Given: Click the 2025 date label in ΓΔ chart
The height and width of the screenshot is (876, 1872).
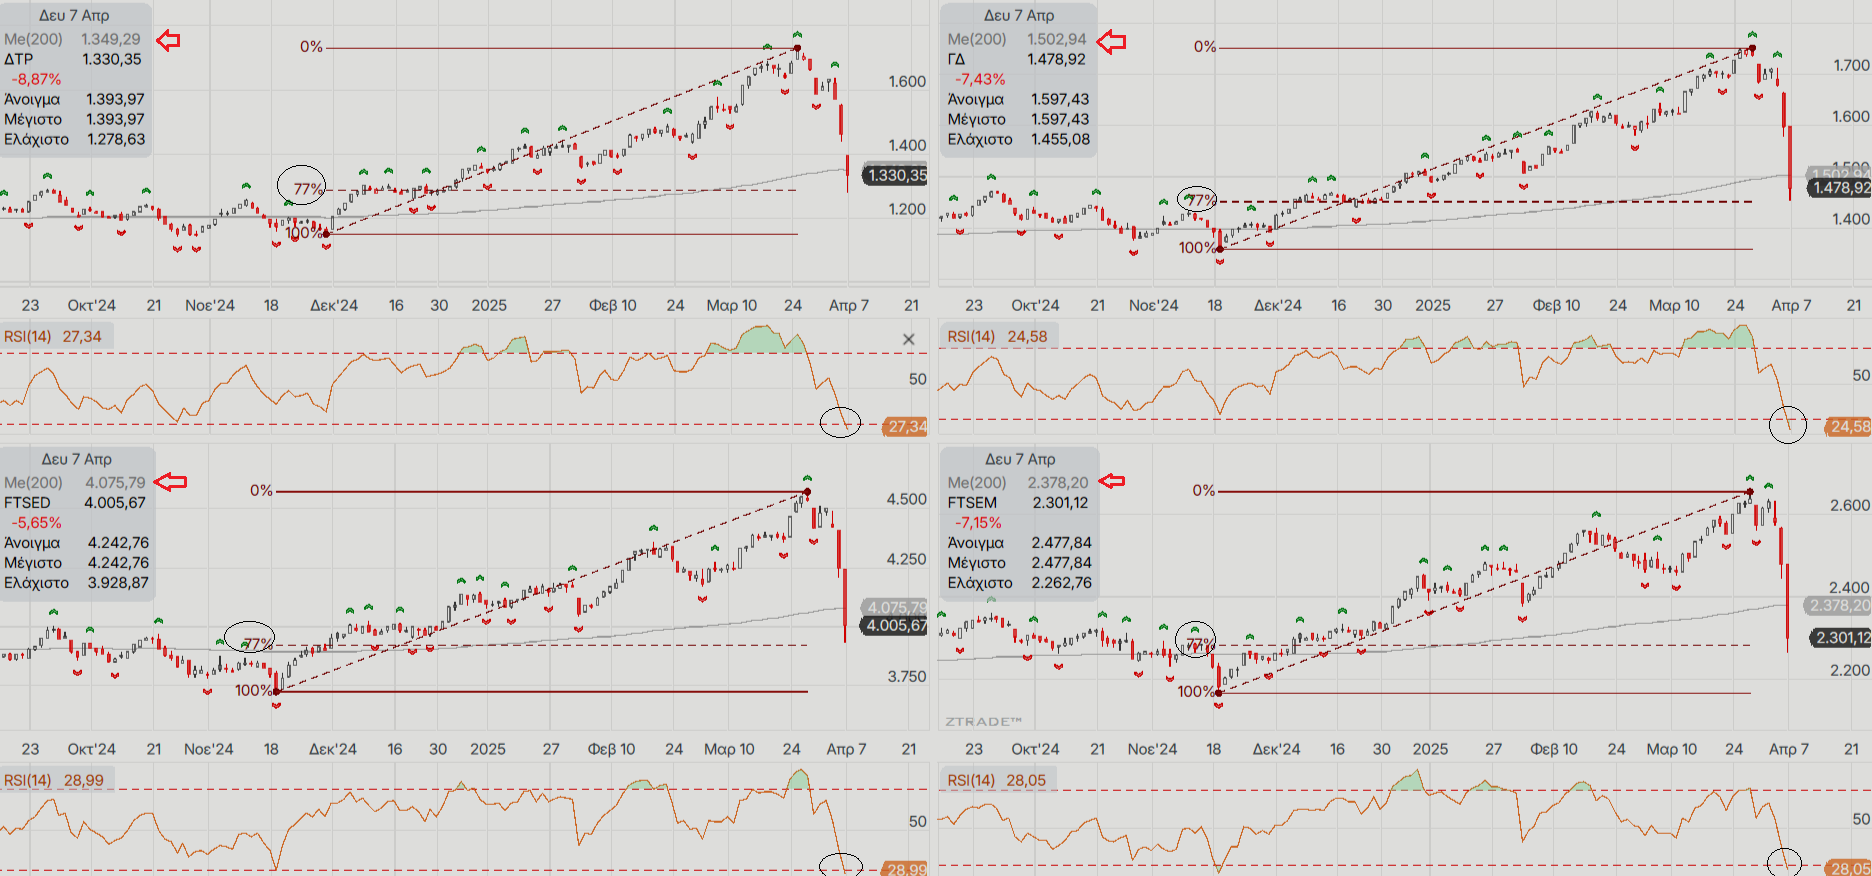Looking at the screenshot, I should pos(1432,305).
